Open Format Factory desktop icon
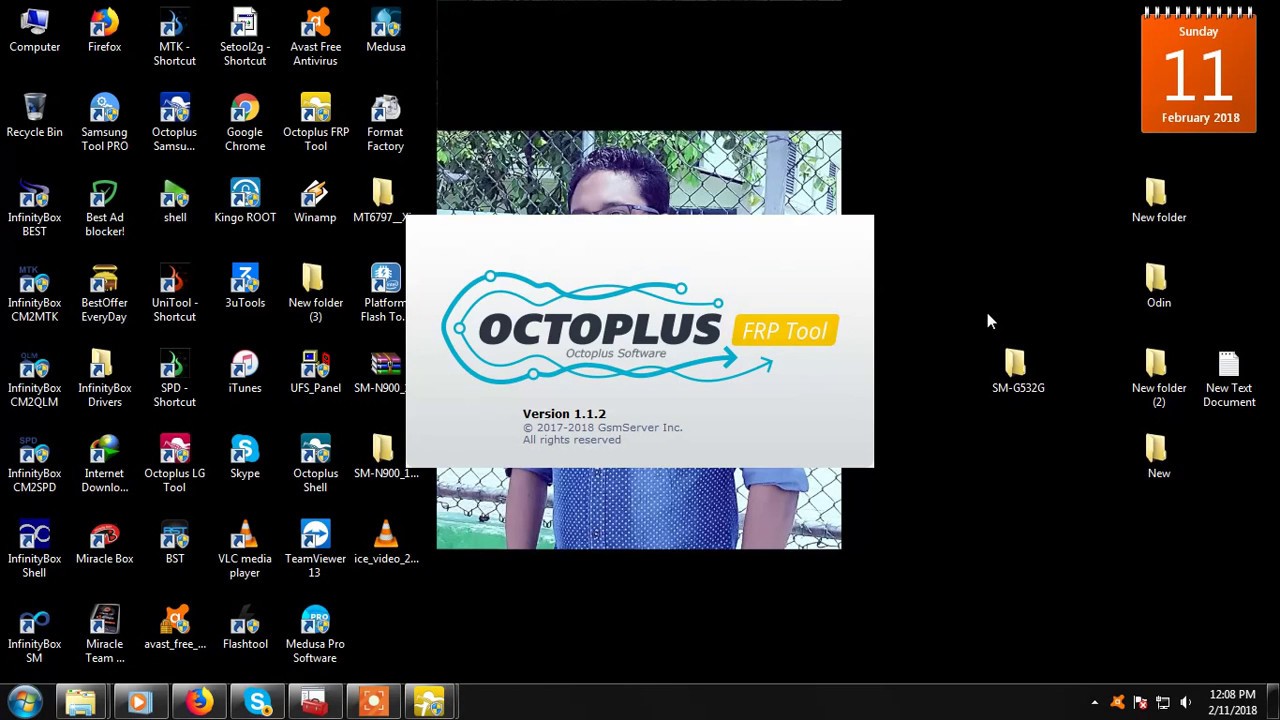Viewport: 1280px width, 720px height. 385,124
